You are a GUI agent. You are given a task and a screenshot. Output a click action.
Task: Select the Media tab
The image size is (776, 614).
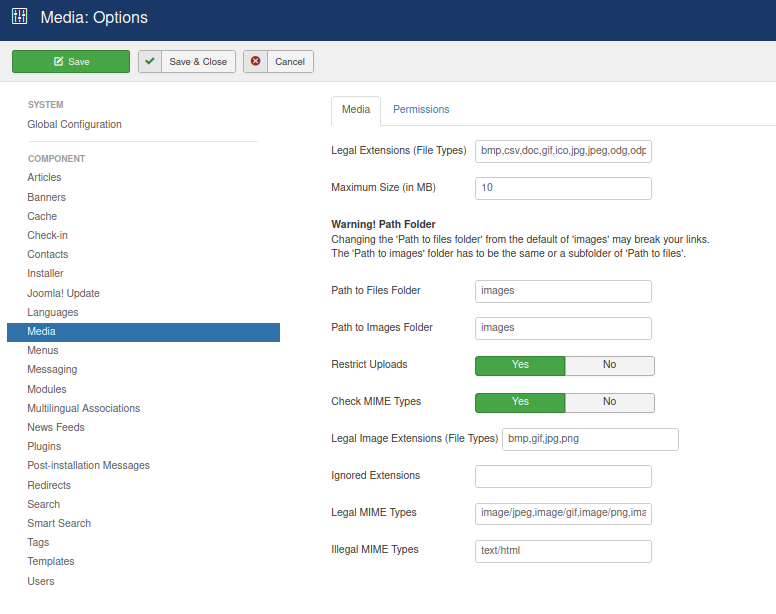pos(356,110)
